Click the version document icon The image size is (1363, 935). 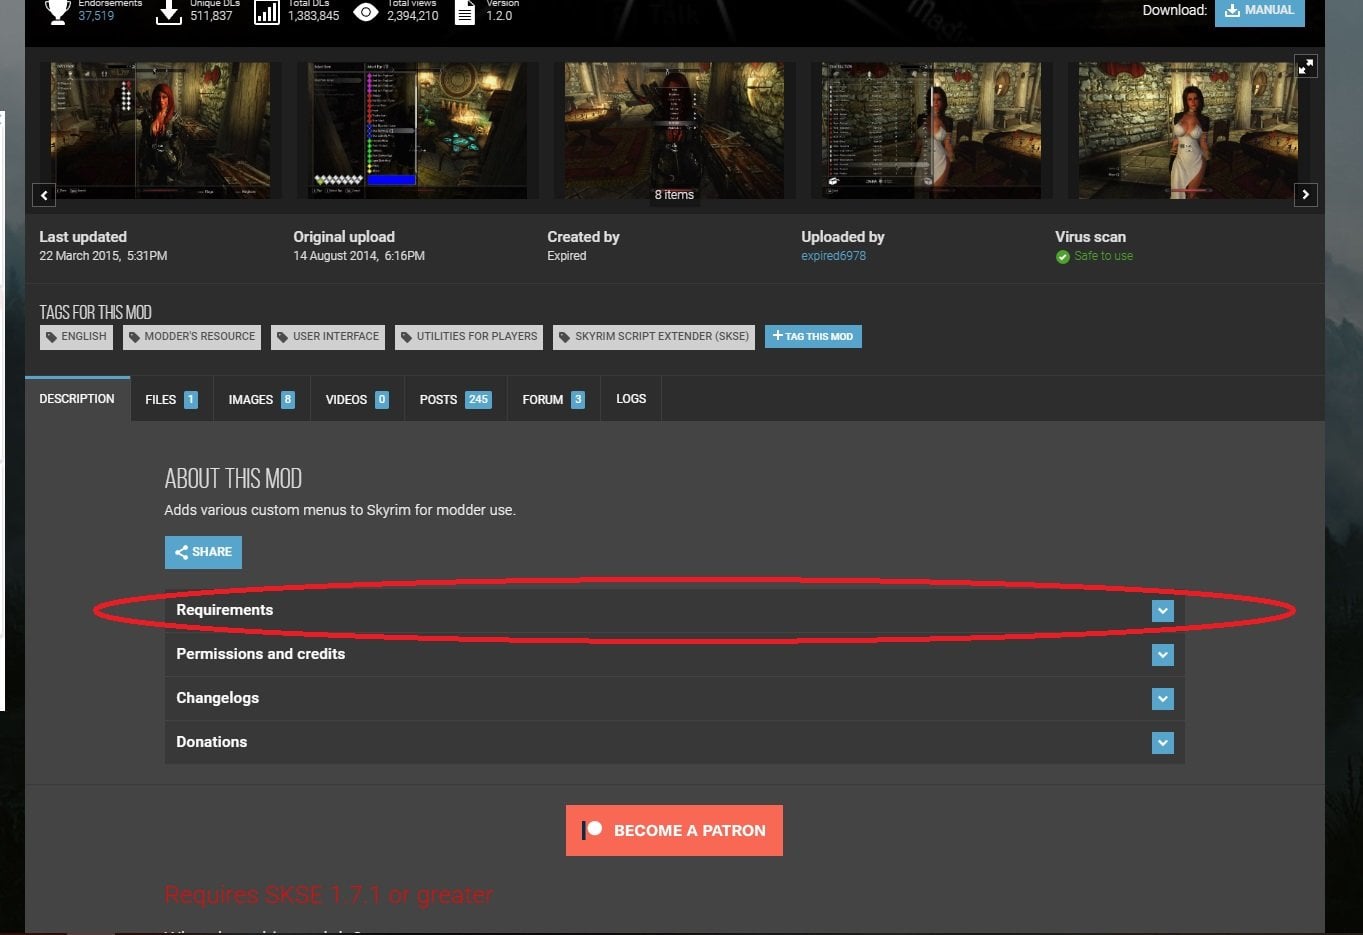[x=465, y=12]
